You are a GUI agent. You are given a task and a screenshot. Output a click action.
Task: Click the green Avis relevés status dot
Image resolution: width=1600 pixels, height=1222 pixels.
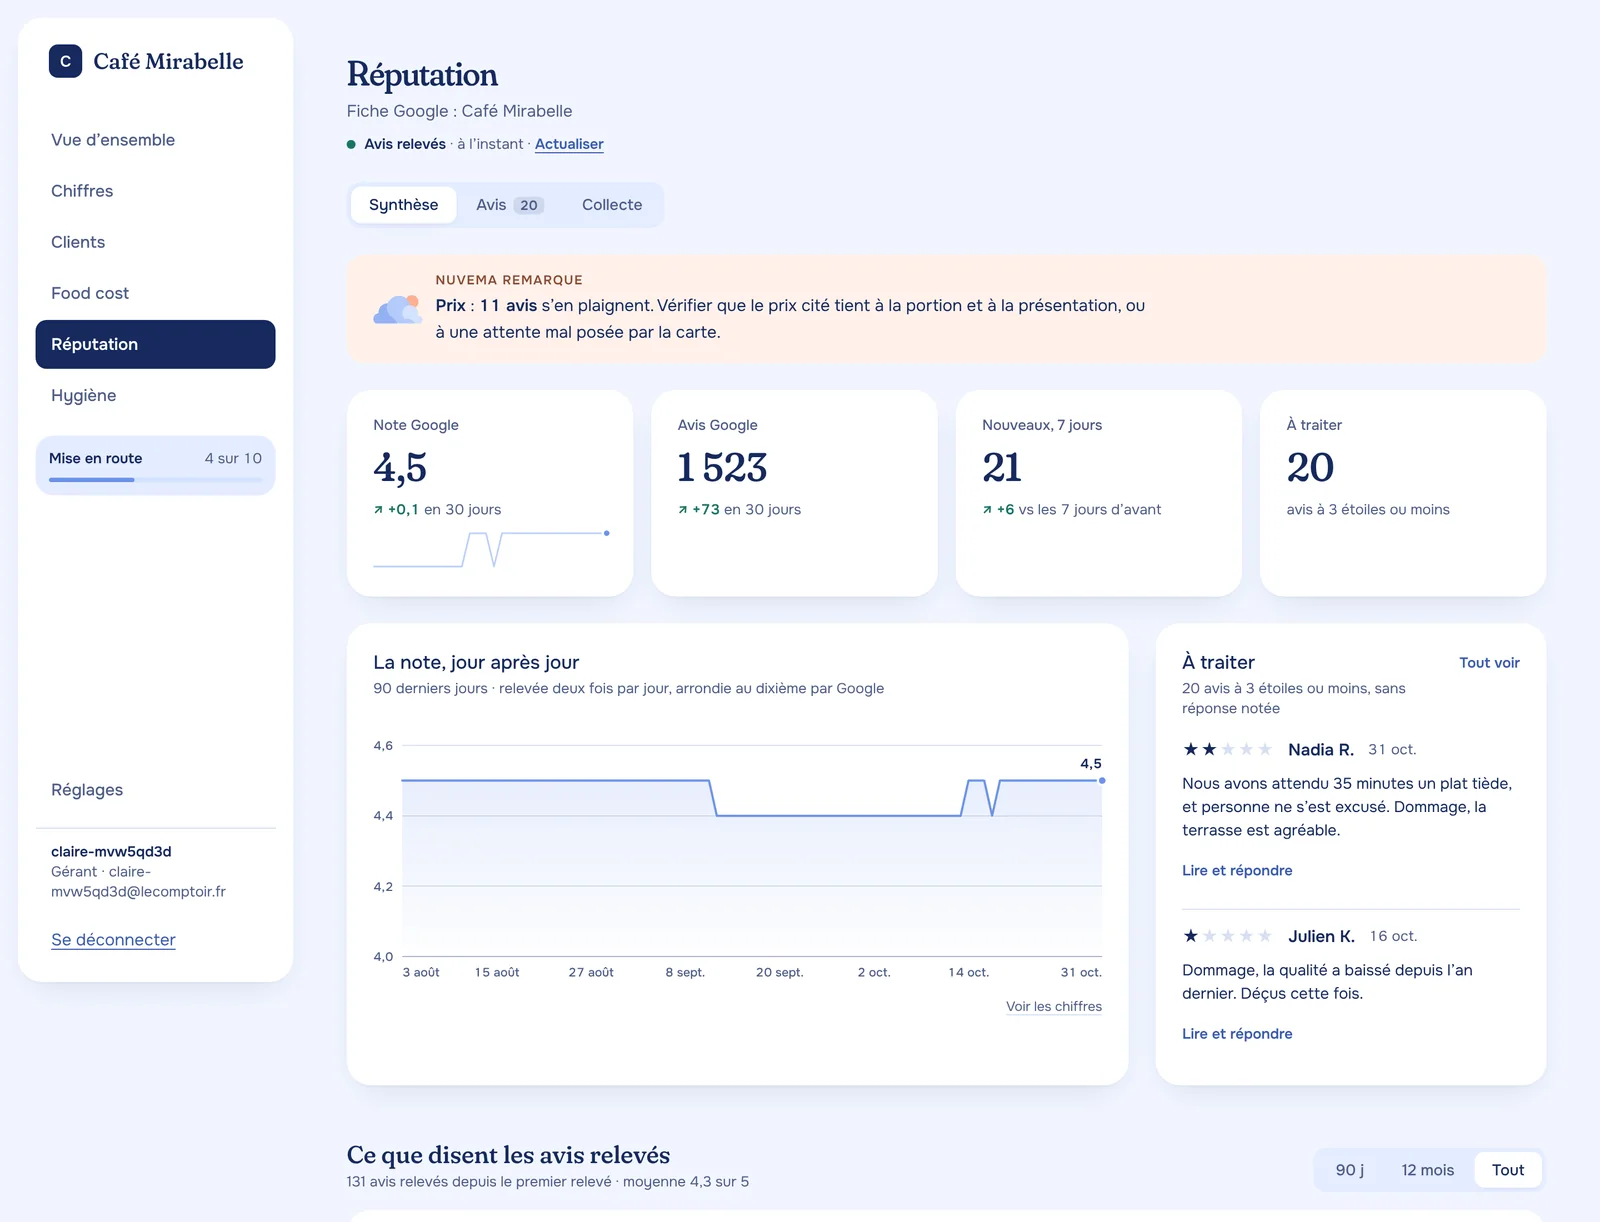[351, 144]
